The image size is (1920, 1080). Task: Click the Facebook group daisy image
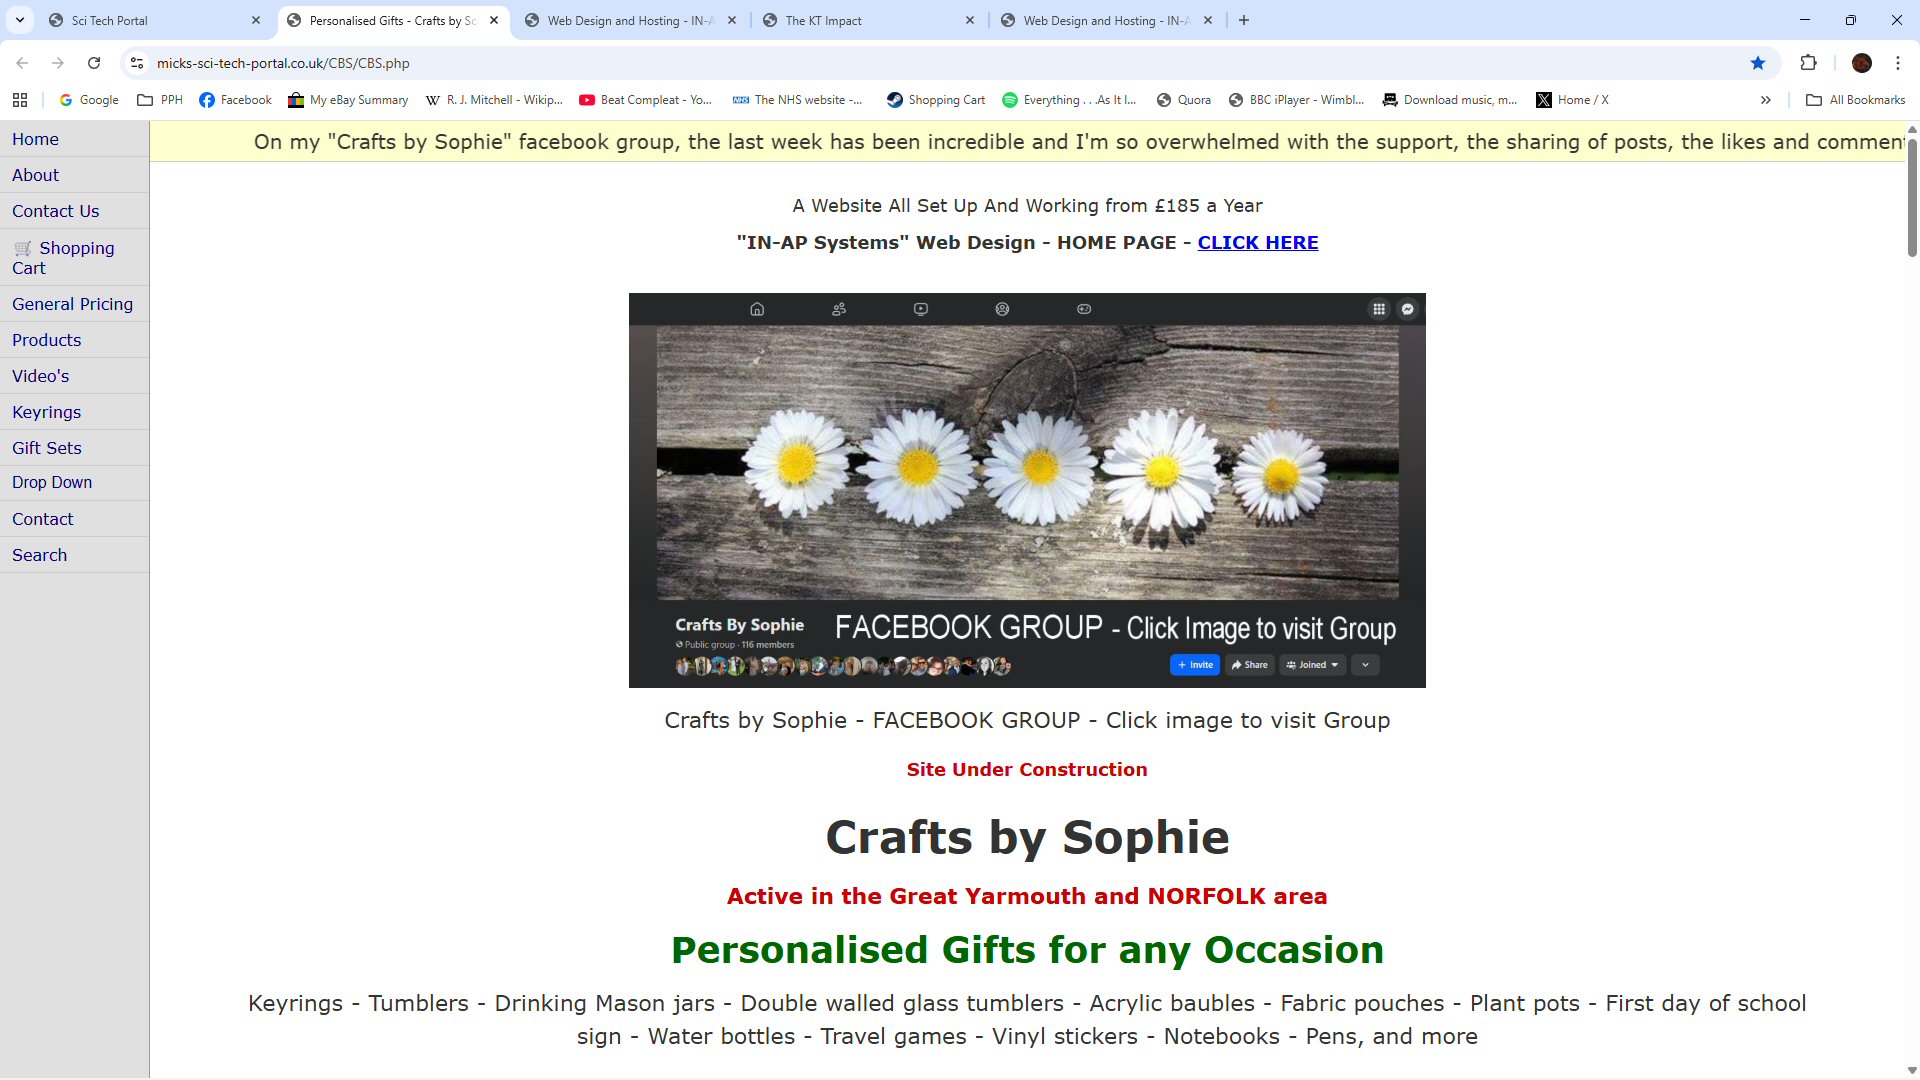point(1027,490)
